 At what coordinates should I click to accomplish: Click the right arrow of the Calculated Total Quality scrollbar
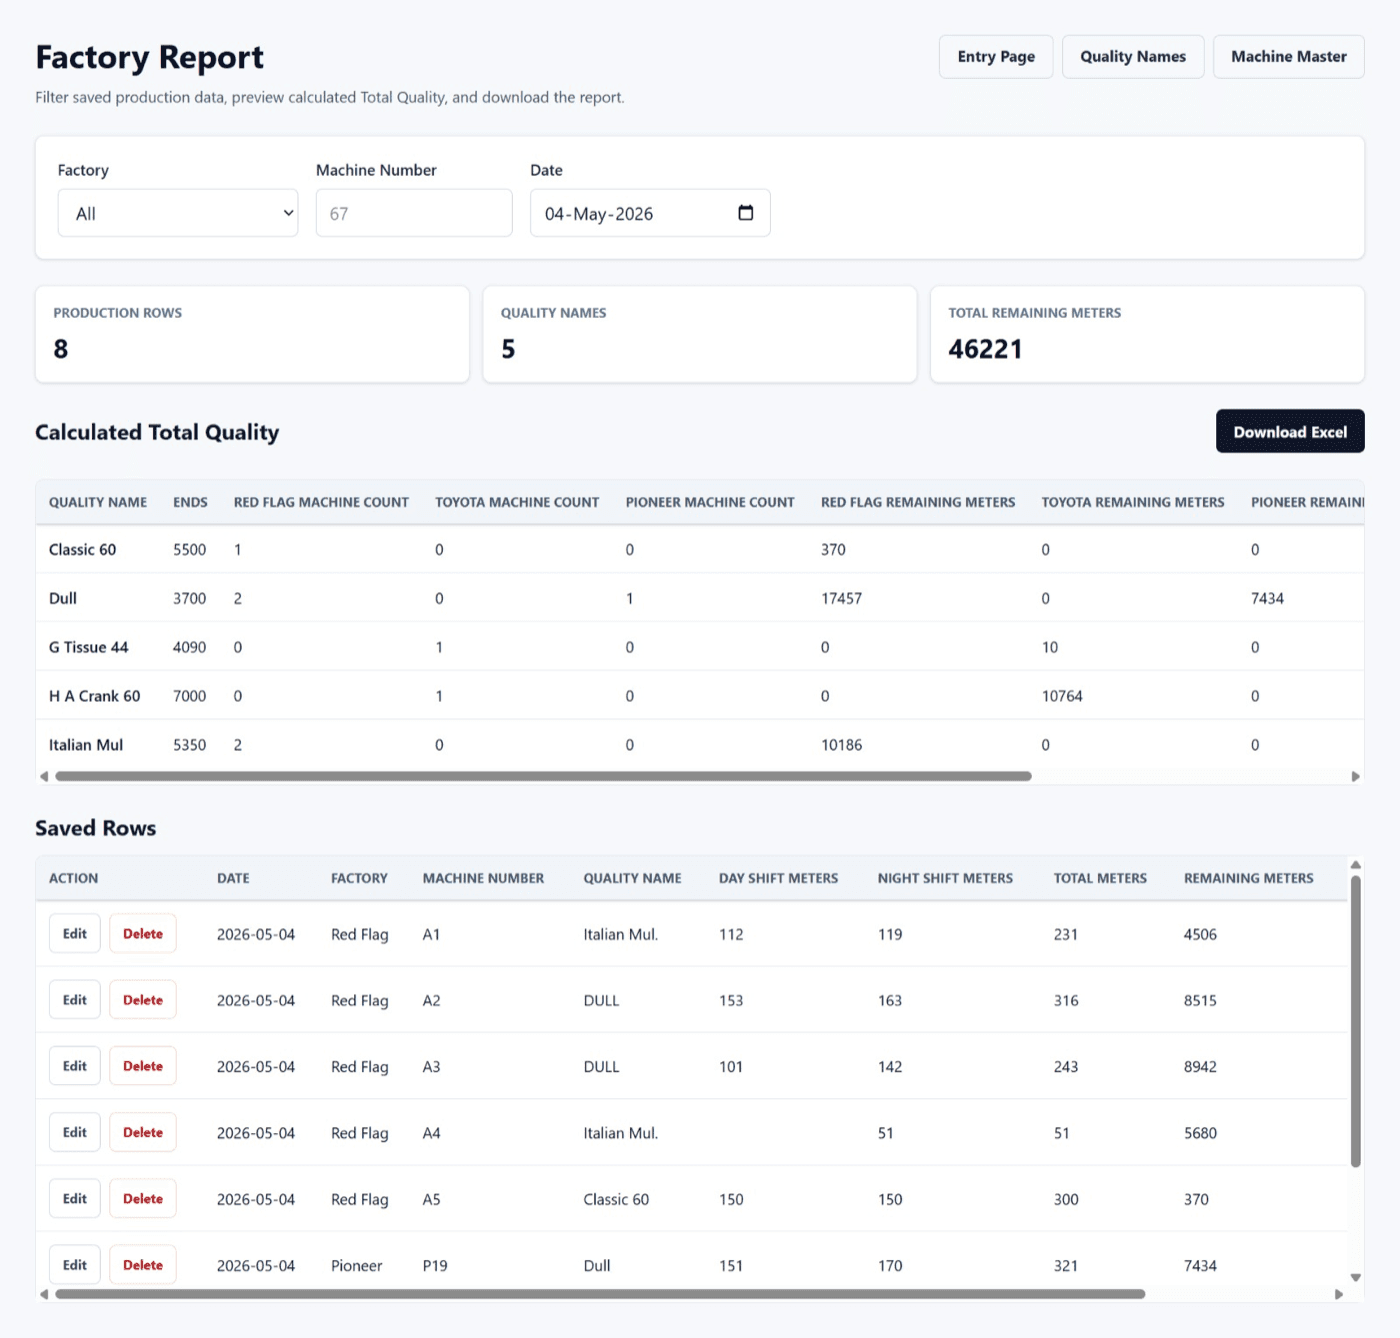1355,776
